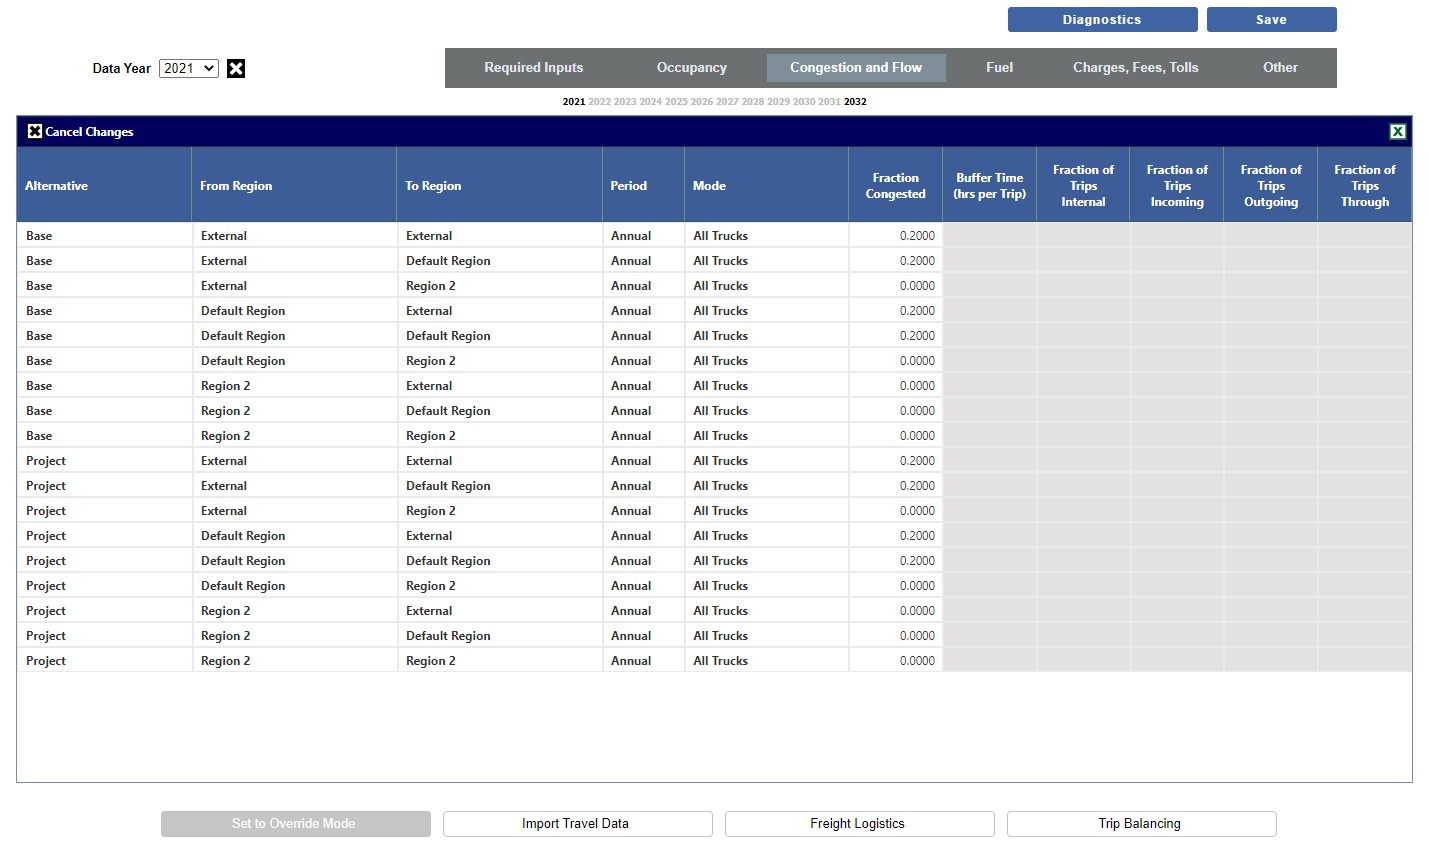Click the Save button
The width and height of the screenshot is (1429, 849).
point(1271,20)
